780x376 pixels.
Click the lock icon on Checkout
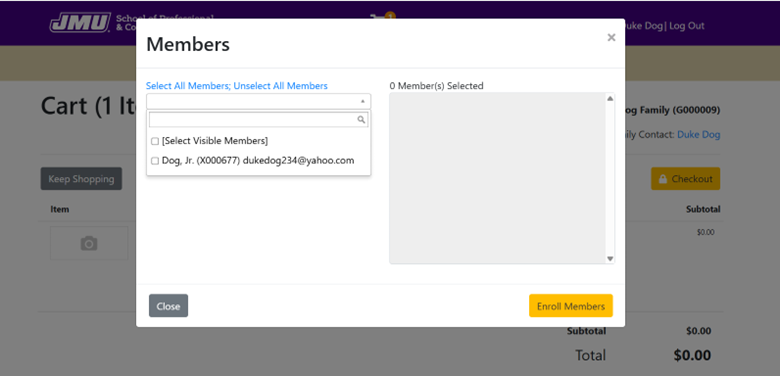(663, 179)
